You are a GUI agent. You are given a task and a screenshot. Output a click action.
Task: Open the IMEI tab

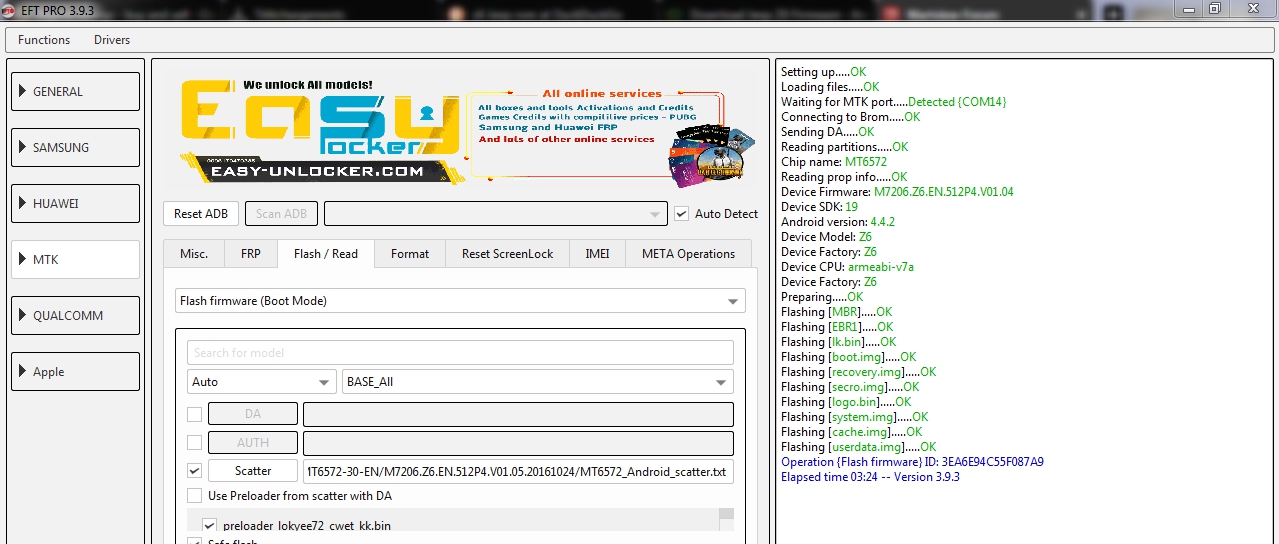[597, 254]
